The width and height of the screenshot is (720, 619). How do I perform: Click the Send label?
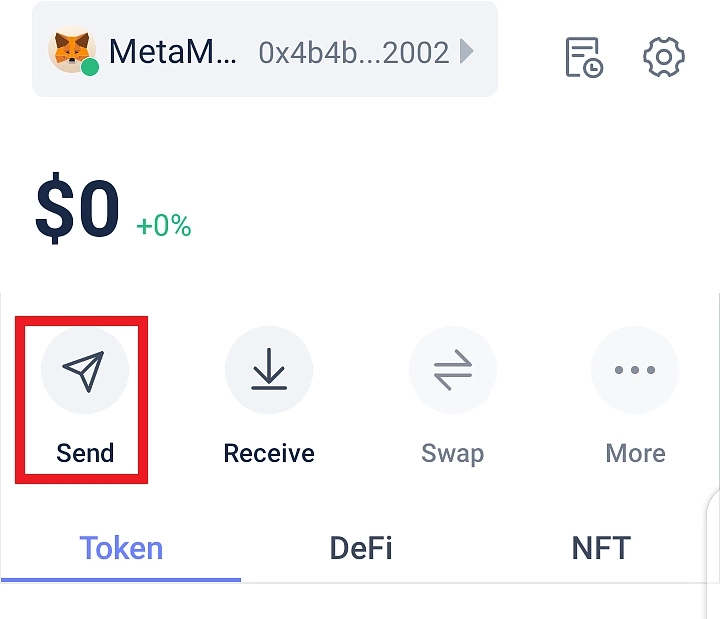point(85,453)
